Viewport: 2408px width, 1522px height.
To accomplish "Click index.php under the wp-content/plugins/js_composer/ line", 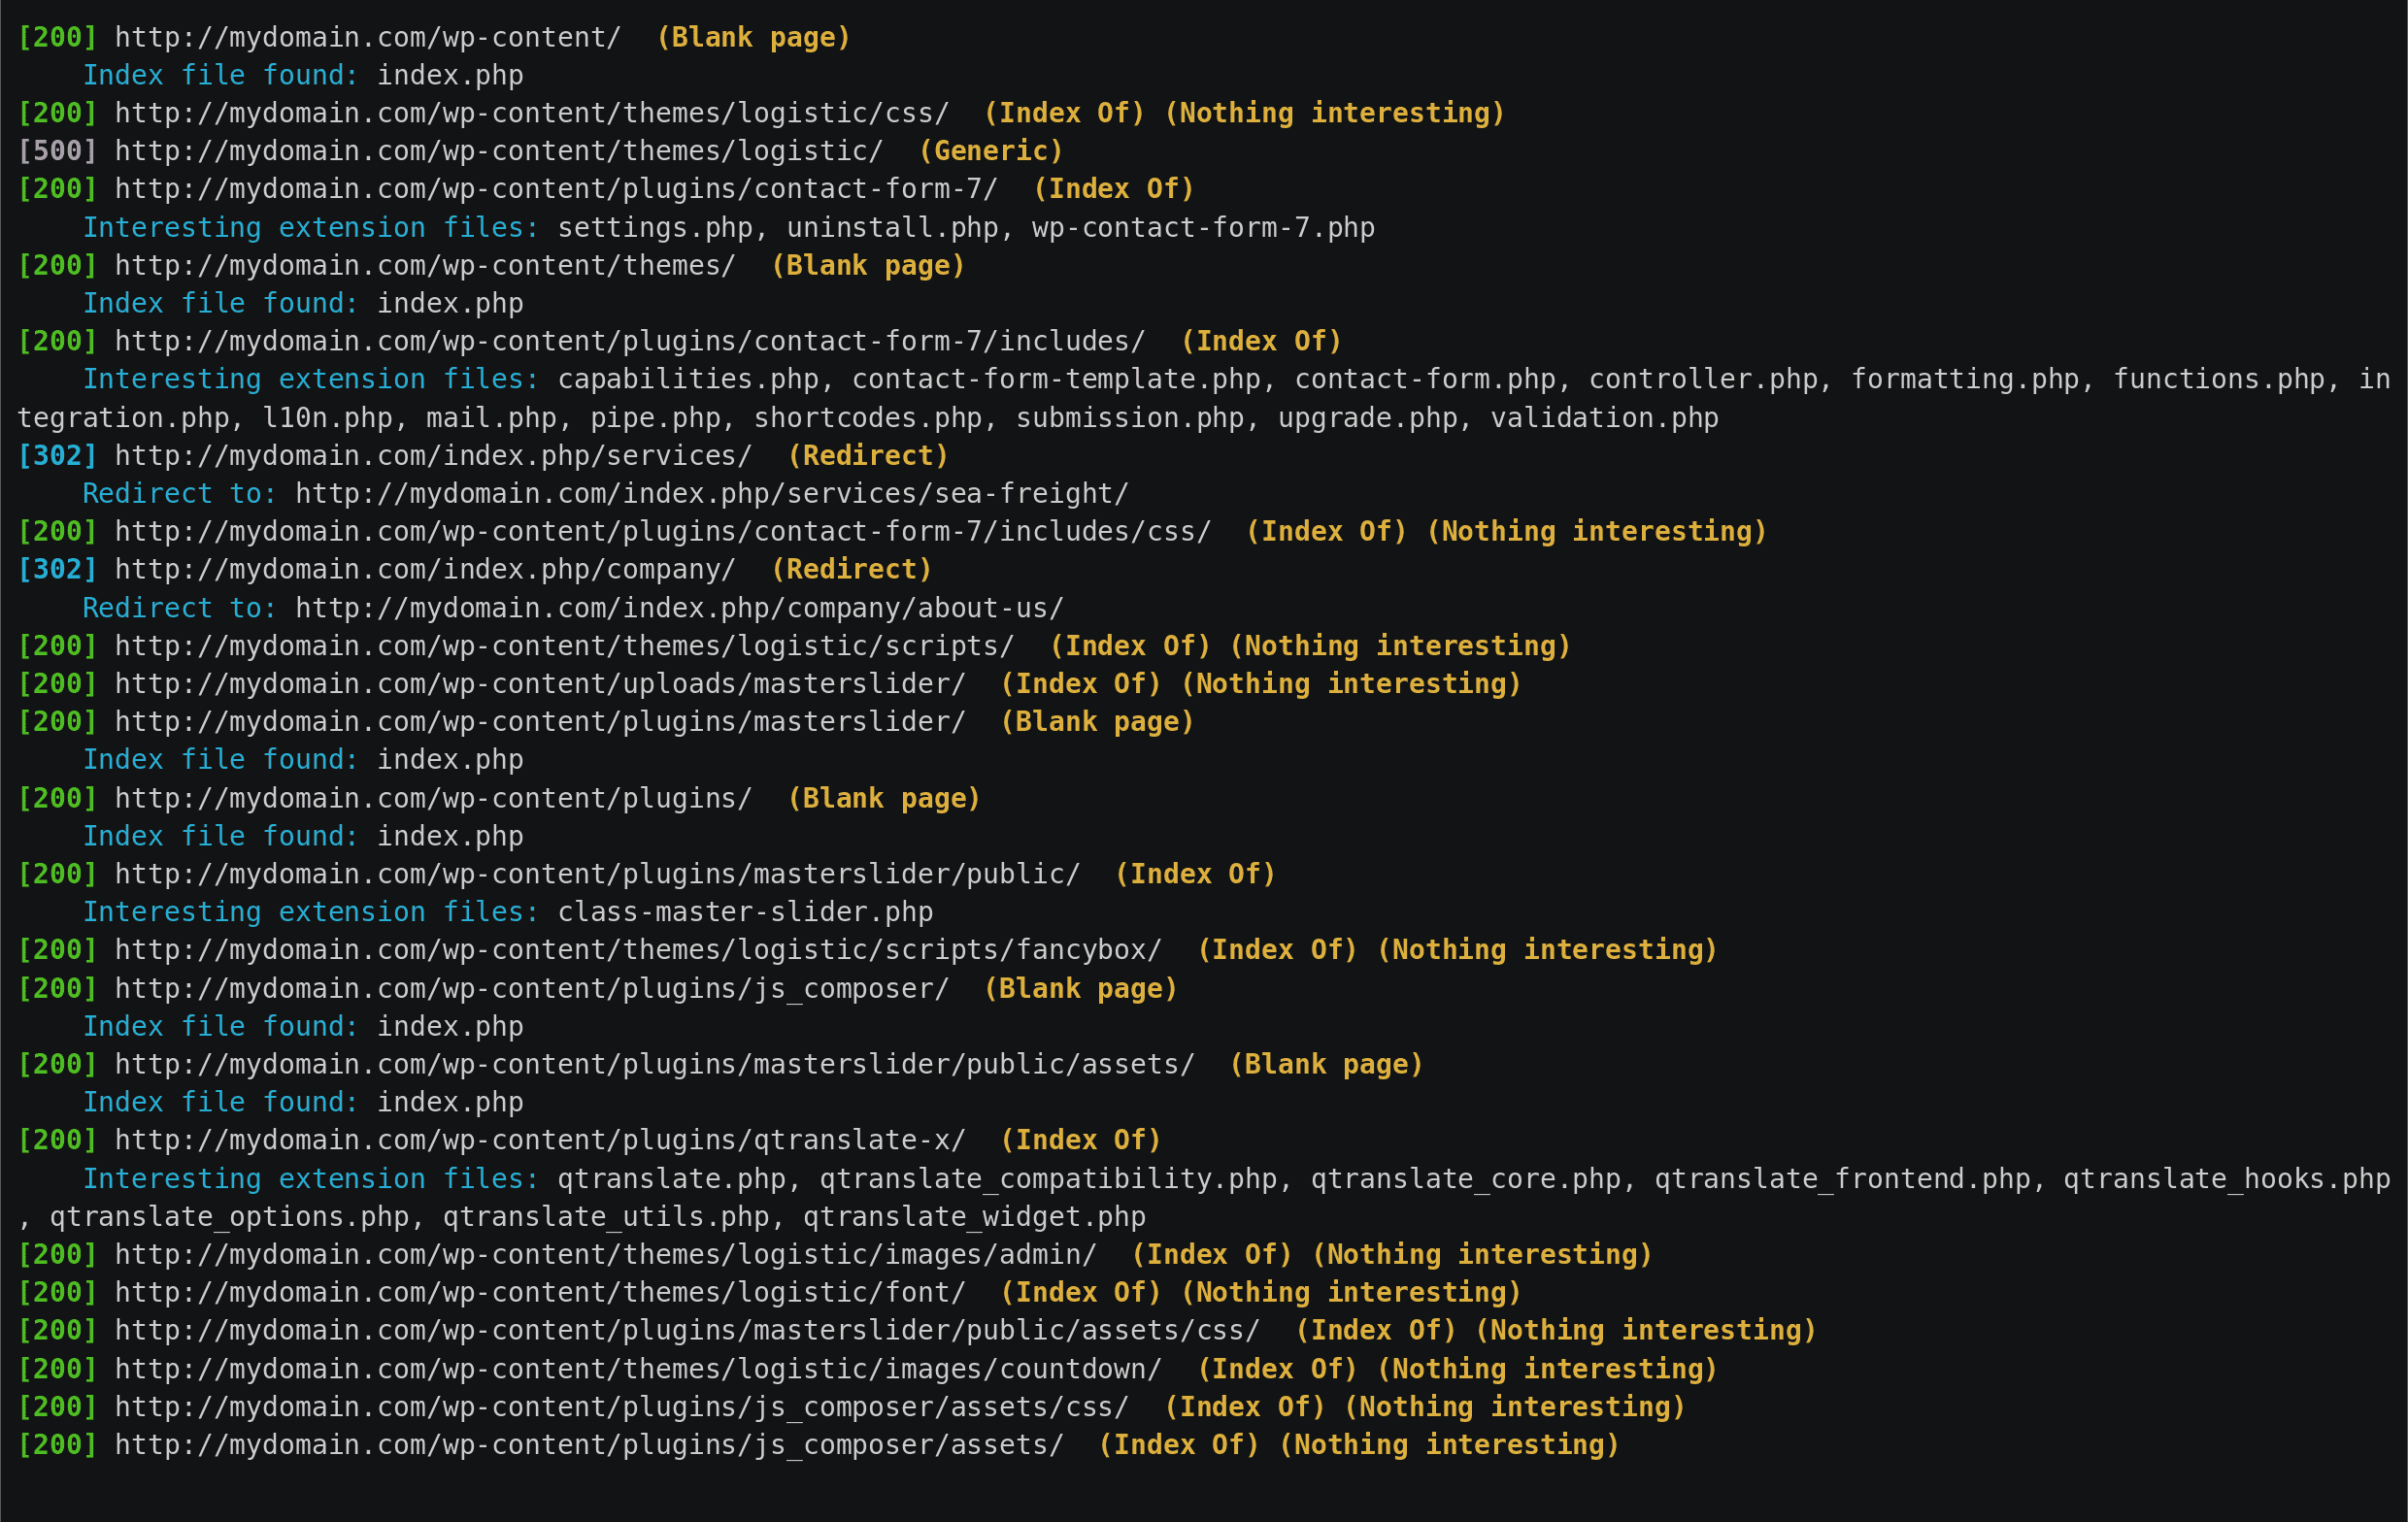I will 450,1027.
